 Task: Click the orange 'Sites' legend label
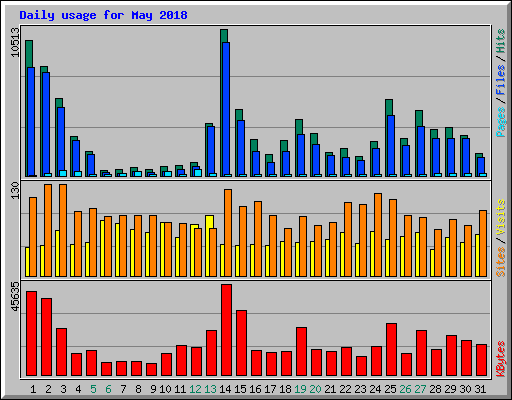click(501, 262)
